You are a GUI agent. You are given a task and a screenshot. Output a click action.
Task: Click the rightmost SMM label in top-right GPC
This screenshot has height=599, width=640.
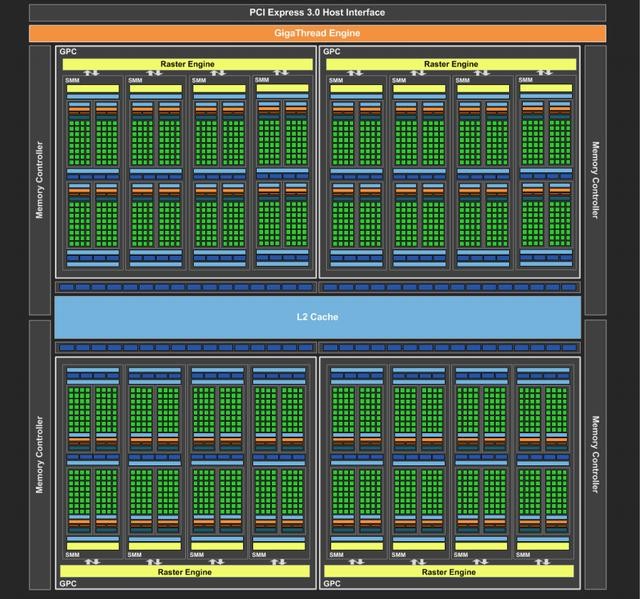[525, 80]
